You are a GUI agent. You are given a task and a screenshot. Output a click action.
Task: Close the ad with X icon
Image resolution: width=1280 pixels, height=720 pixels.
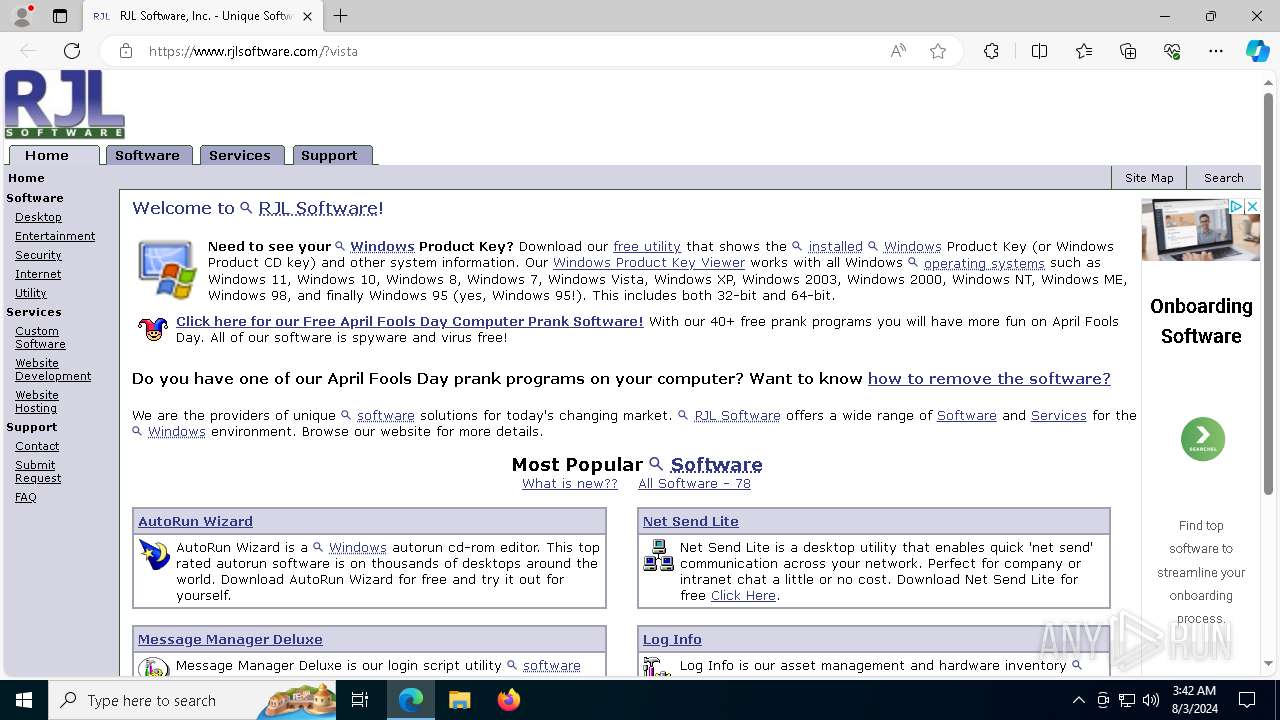coord(1252,206)
